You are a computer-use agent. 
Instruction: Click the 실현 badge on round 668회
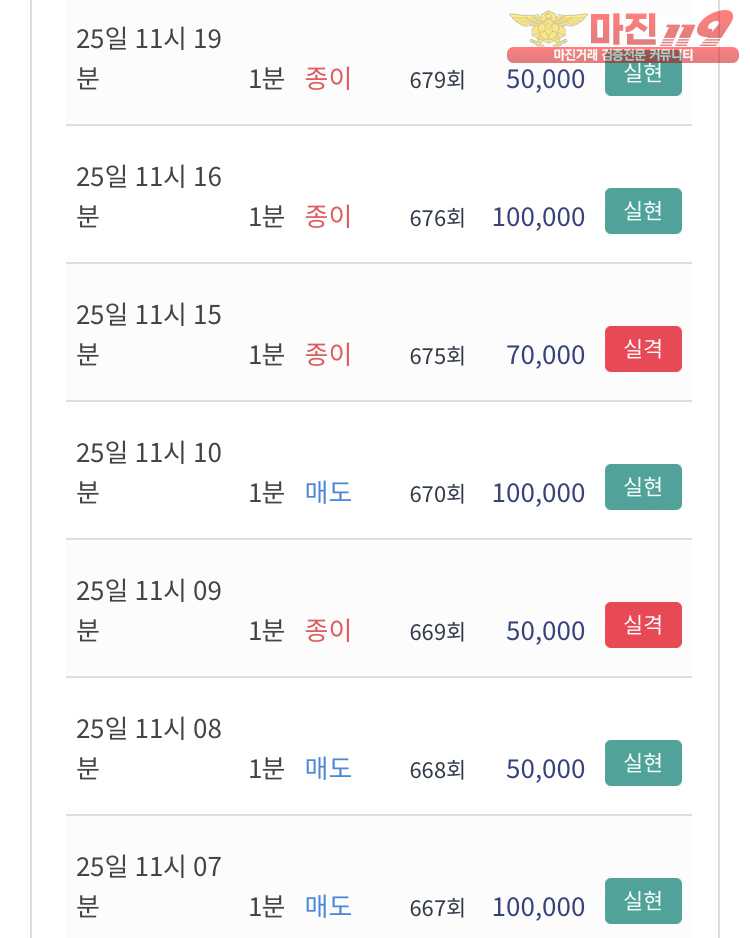643,763
